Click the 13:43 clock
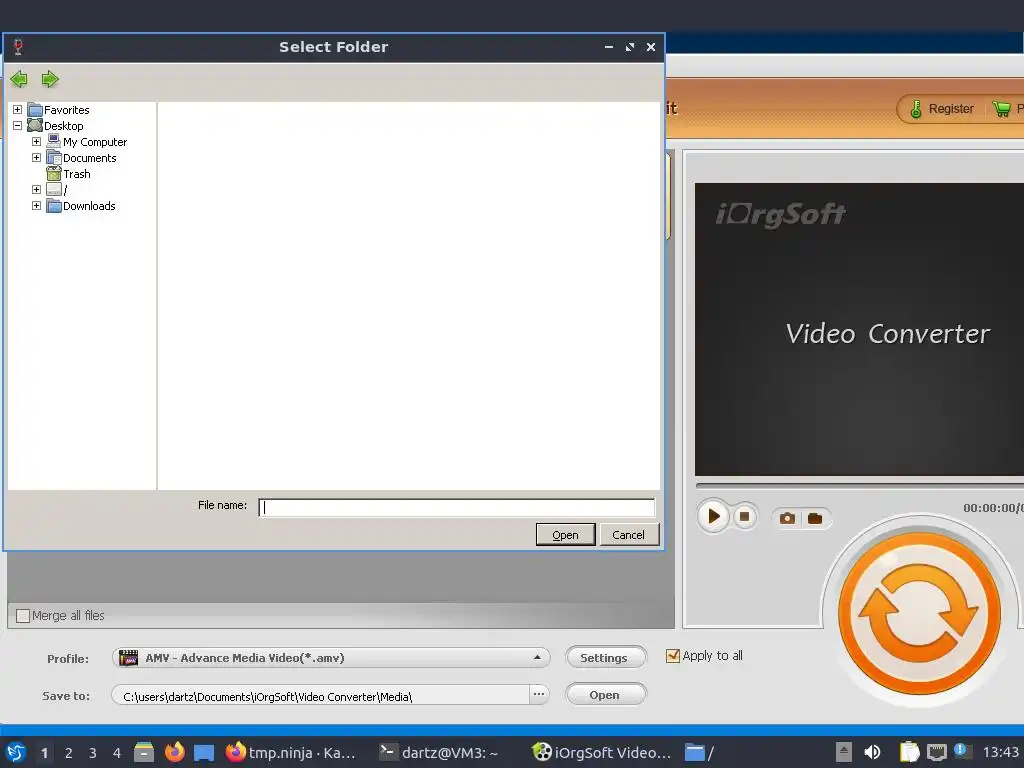This screenshot has height=768, width=1024. (x=1000, y=752)
